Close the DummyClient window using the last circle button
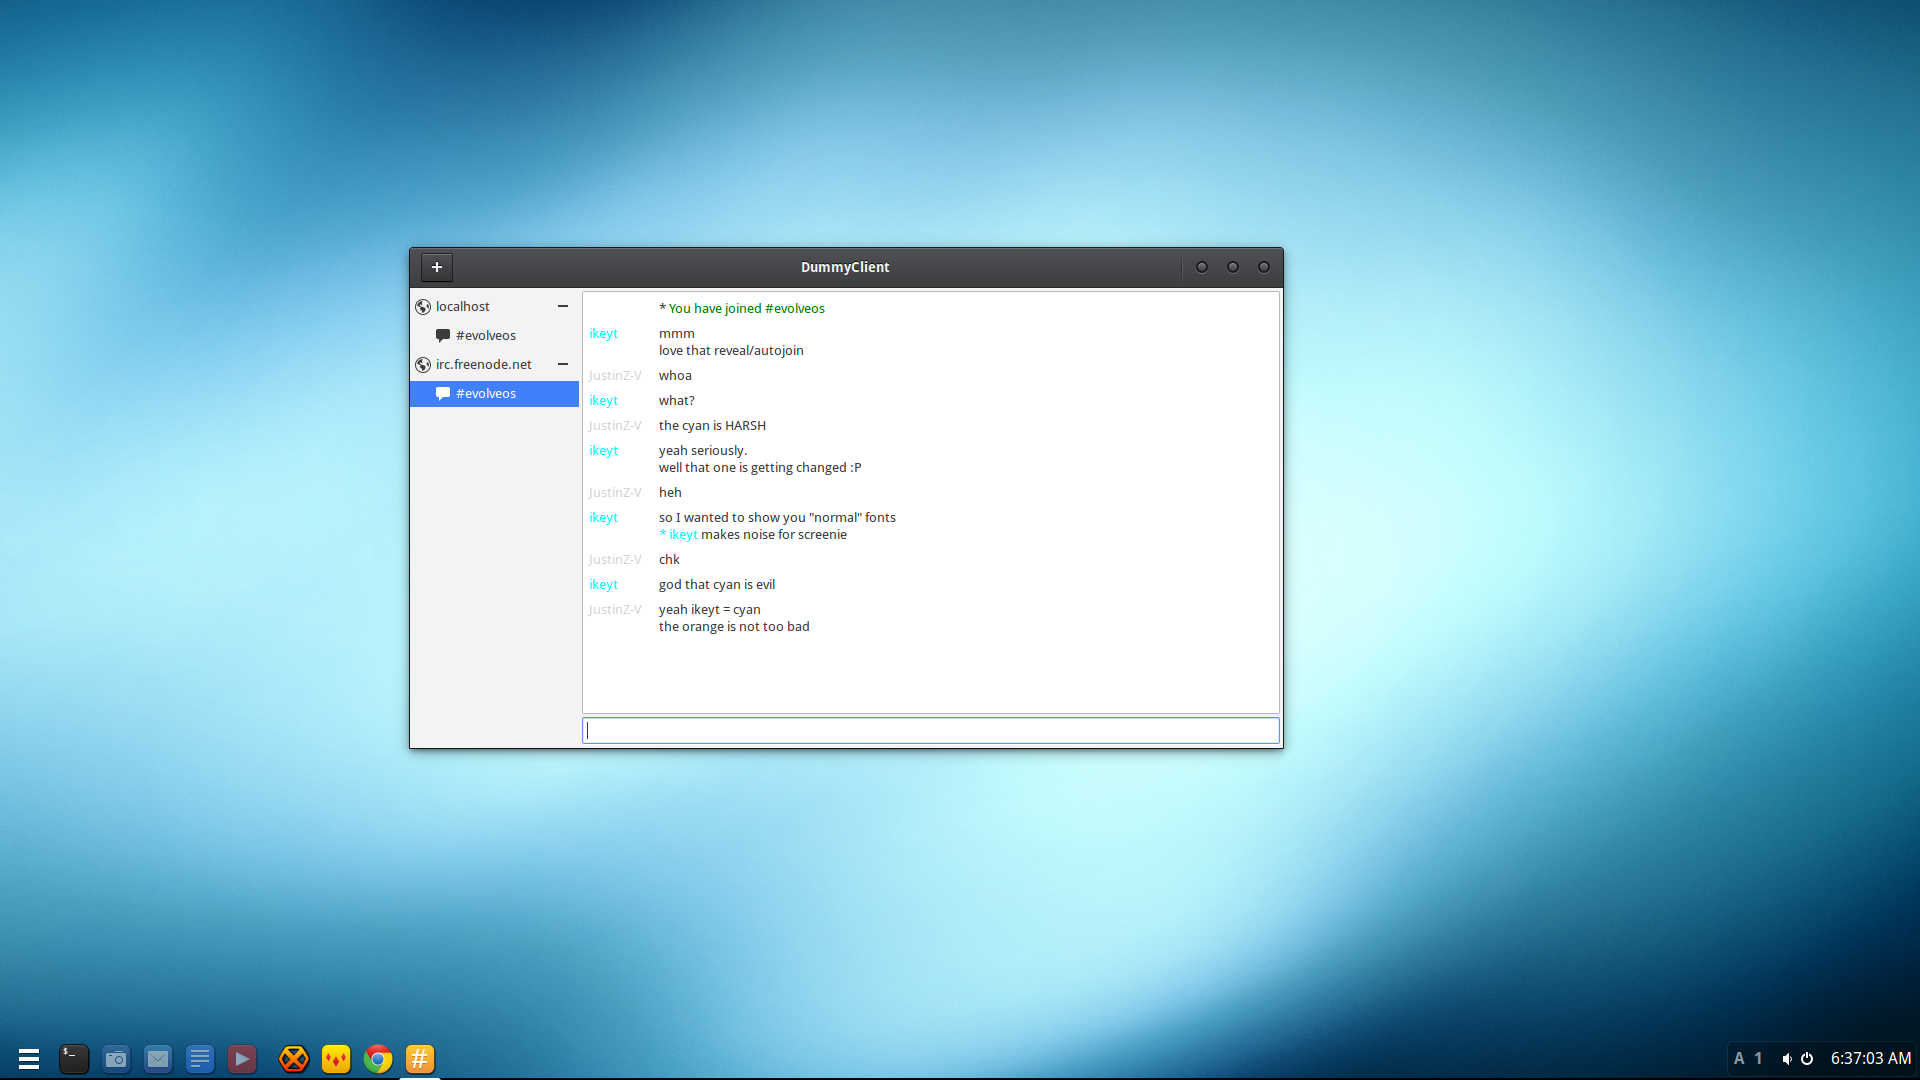The width and height of the screenshot is (1920, 1080). pos(1264,267)
